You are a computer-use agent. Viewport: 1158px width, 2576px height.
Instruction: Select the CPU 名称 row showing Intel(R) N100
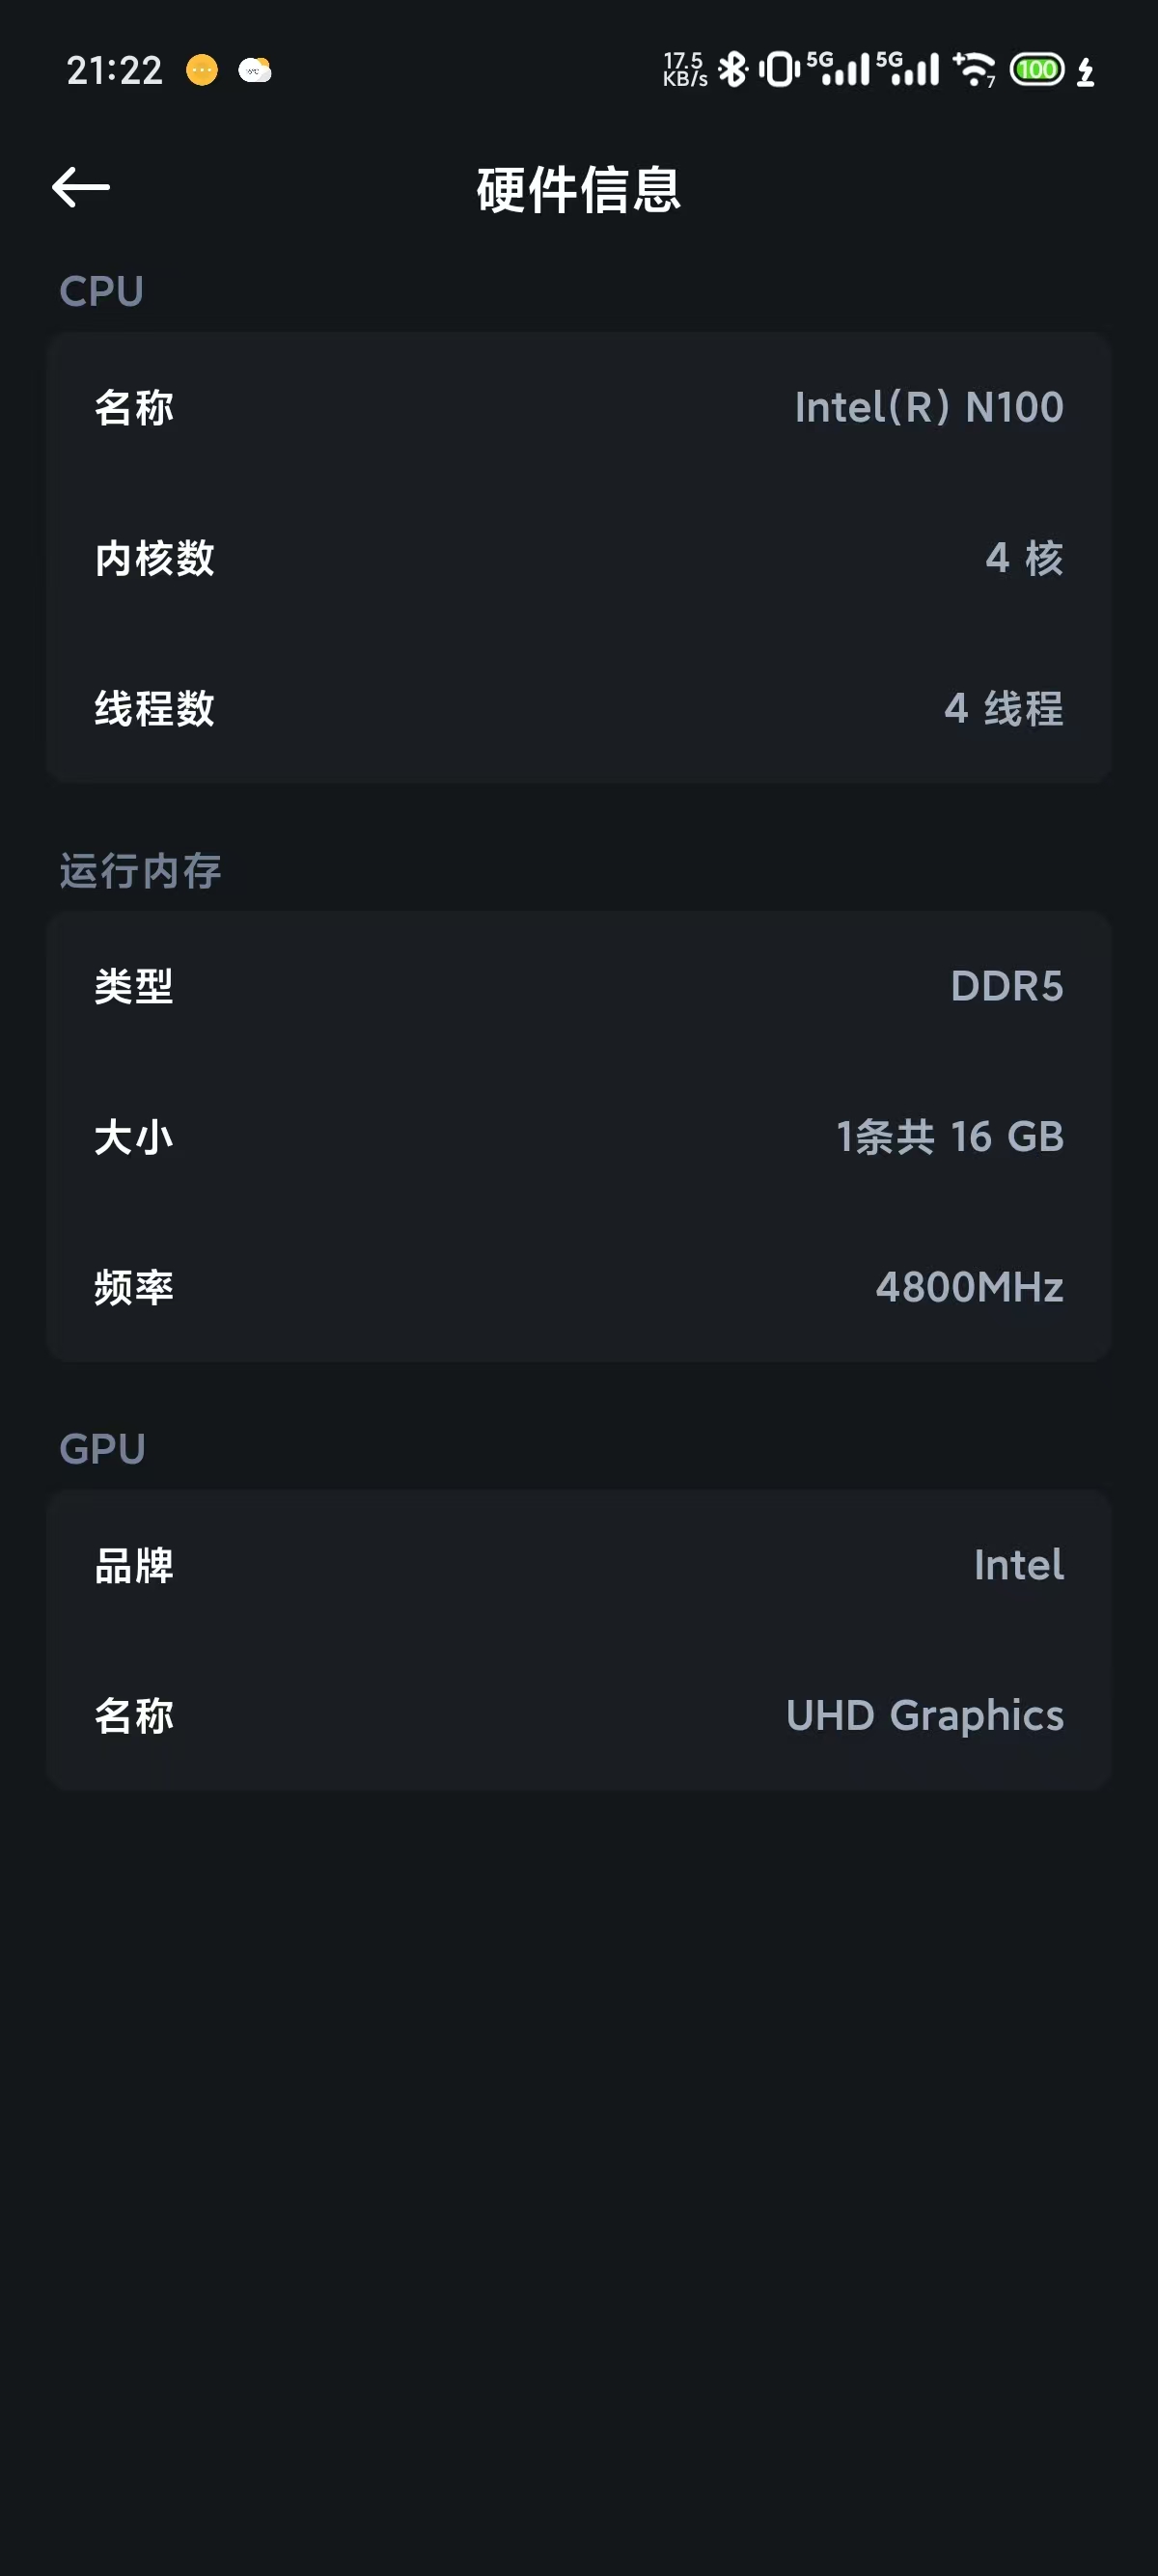(579, 408)
